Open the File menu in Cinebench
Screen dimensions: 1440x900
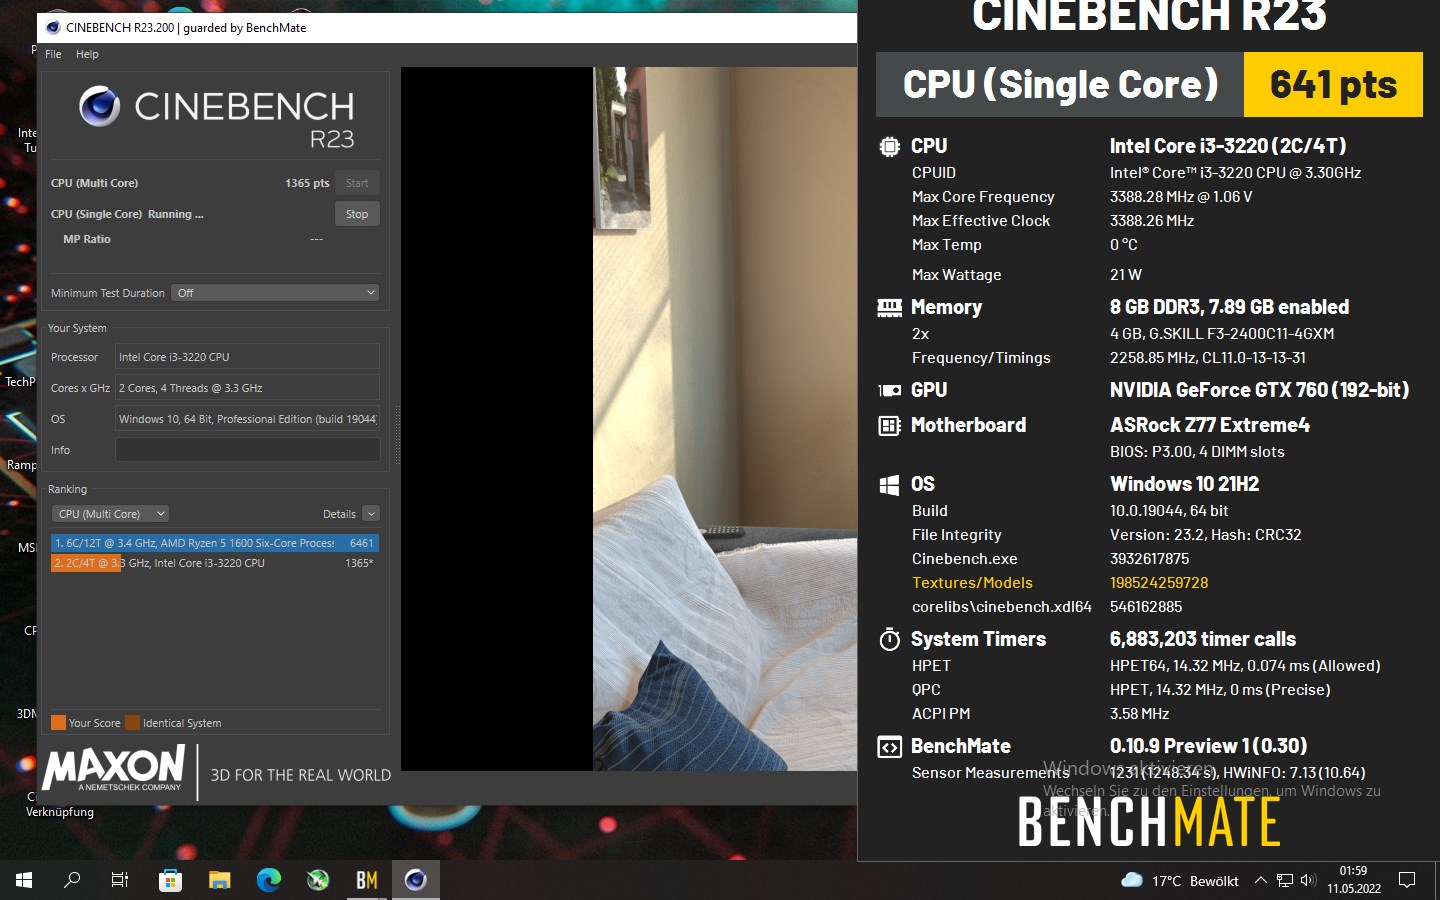[53, 54]
